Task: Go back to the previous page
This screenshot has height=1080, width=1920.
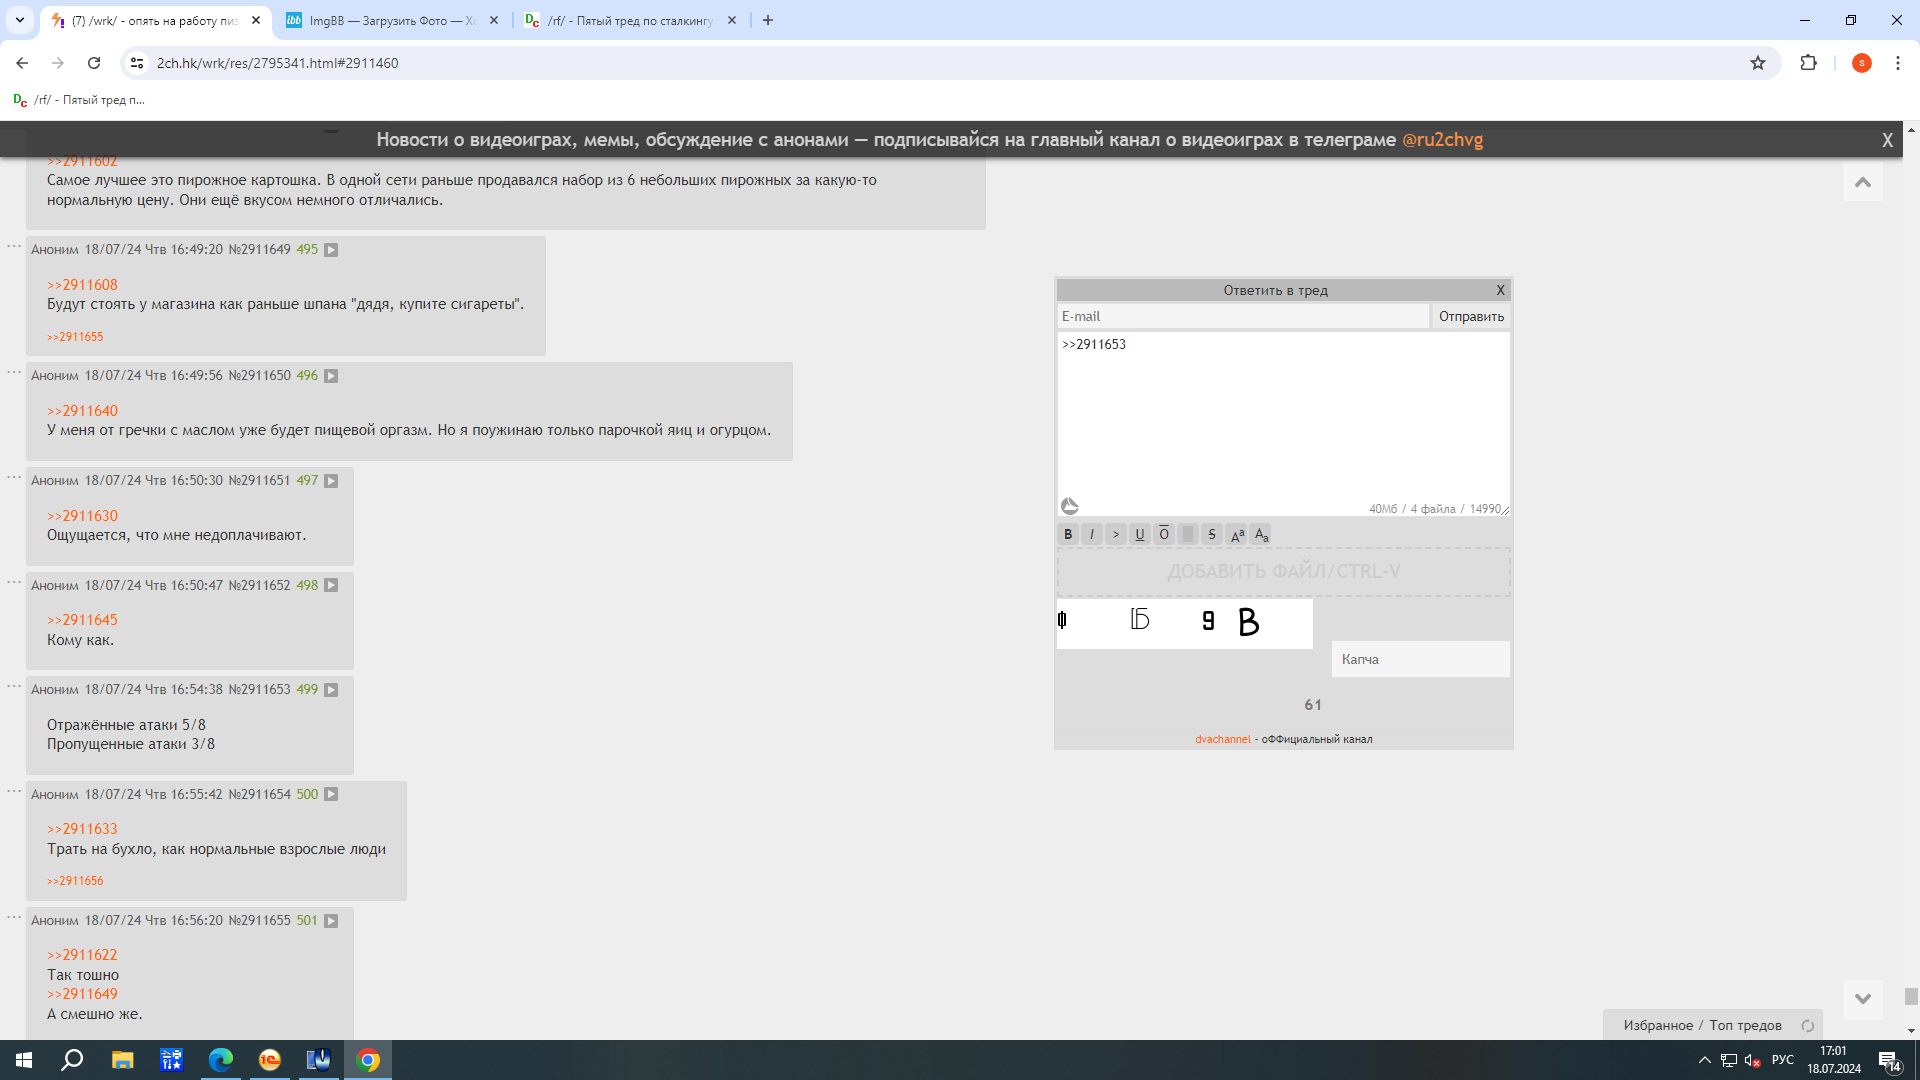Action: click(x=22, y=63)
